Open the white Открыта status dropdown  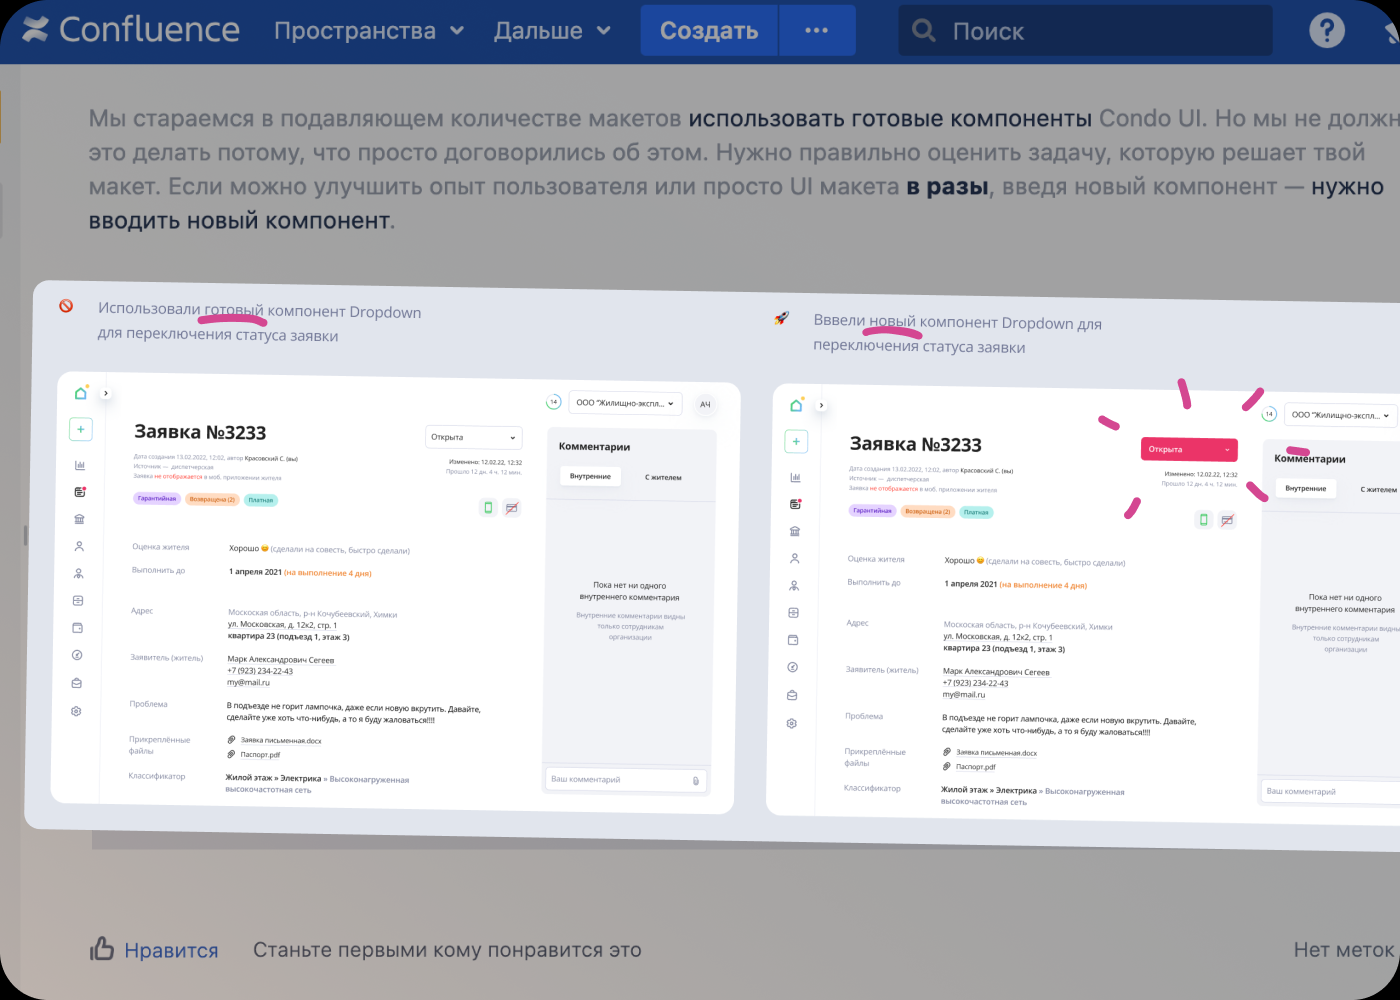(474, 437)
